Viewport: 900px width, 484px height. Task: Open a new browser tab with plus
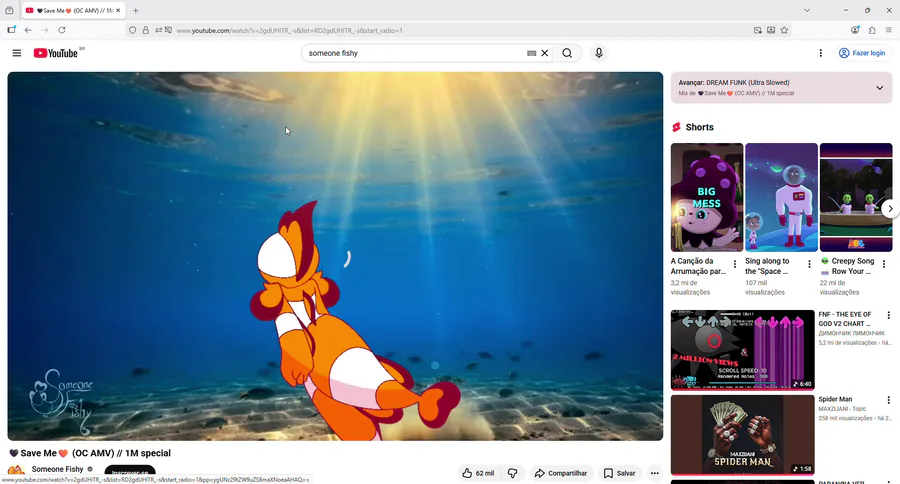[135, 10]
